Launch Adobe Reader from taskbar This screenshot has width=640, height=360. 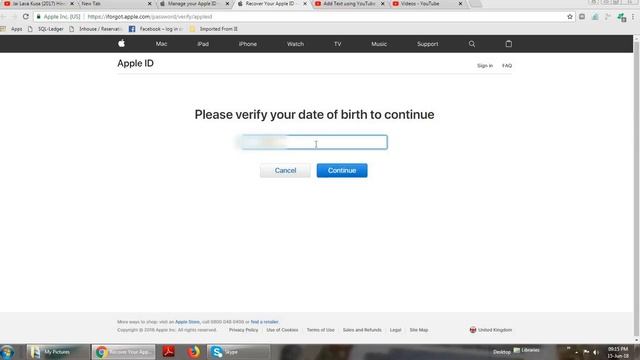click(169, 351)
